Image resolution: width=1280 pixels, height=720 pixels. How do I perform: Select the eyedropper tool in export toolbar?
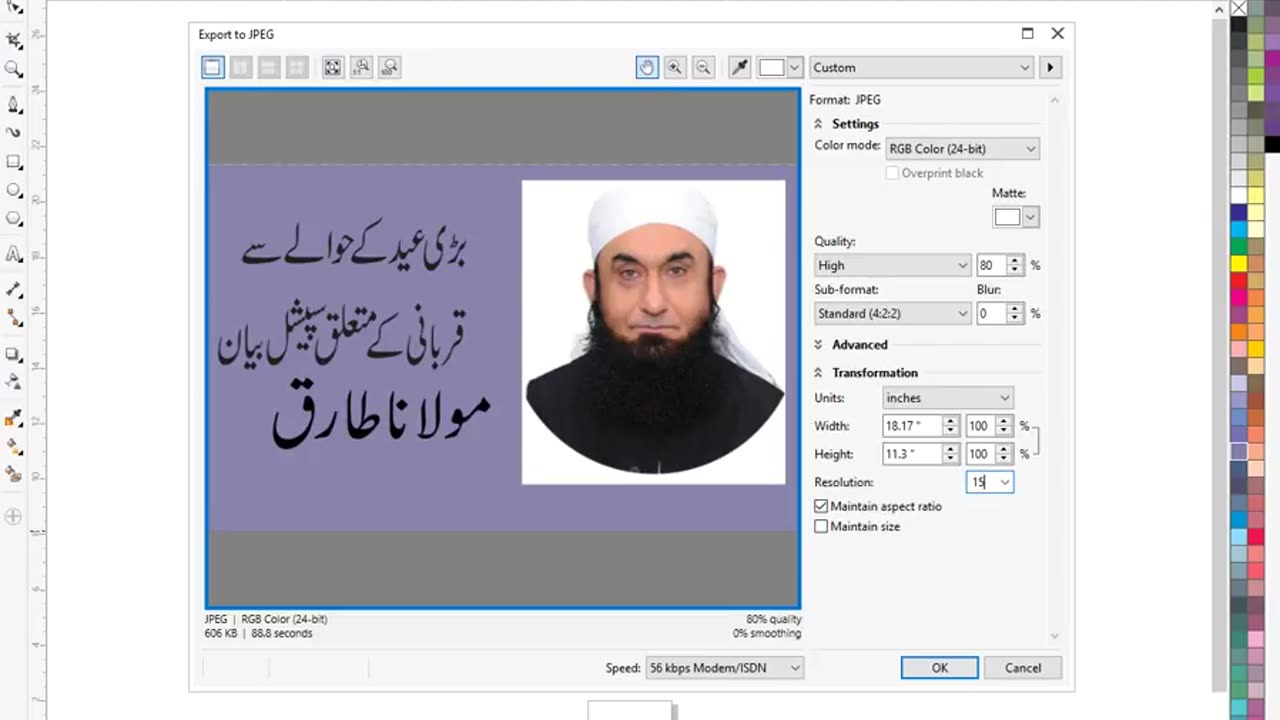click(740, 67)
